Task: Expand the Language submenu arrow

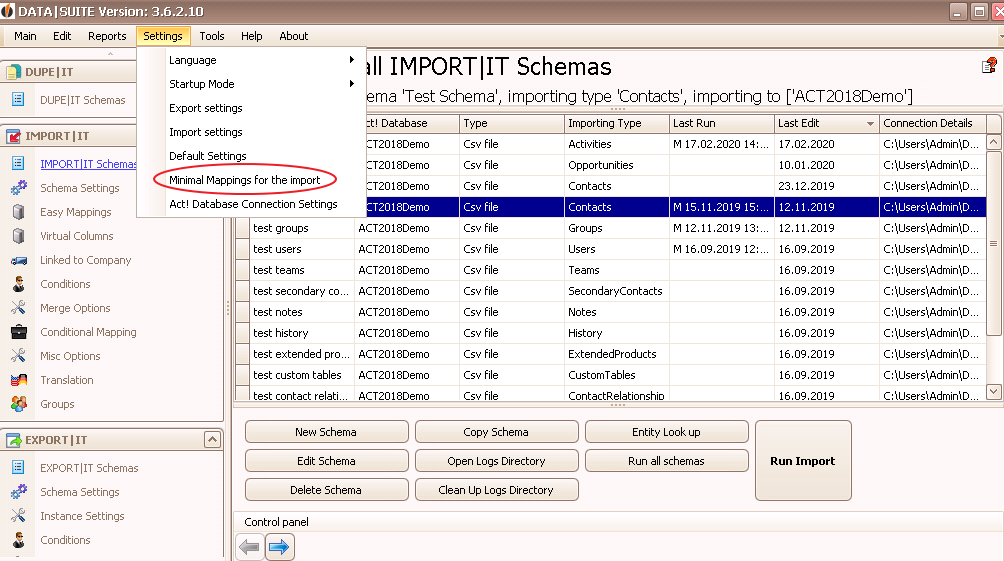Action: 352,60
